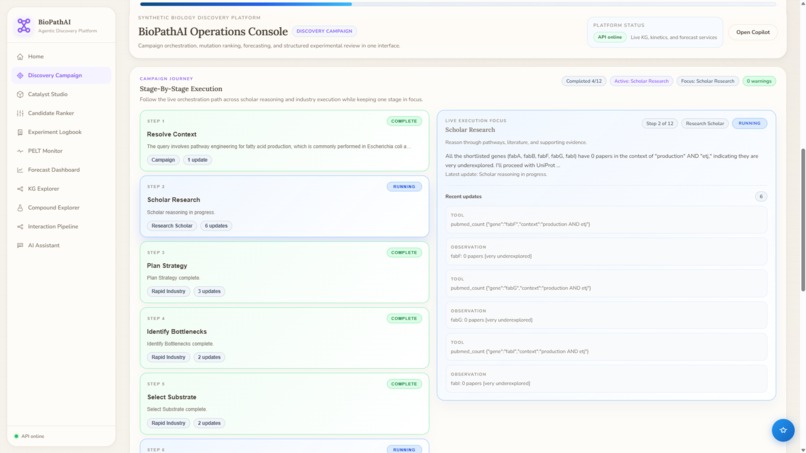Click the pubmed_count fabF tool entry
Screen dimensions: 806x453
click(x=606, y=220)
